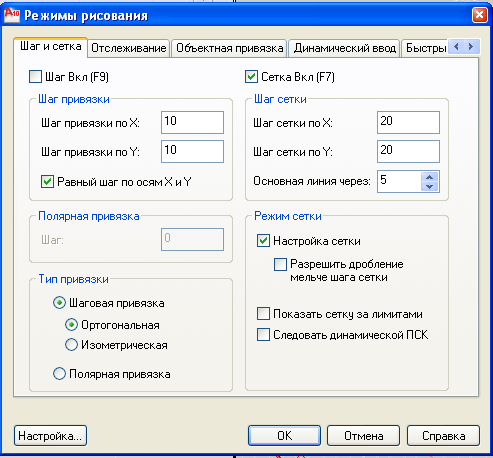
Task: Increase Основная линия через value with up arrow
Action: pos(430,177)
